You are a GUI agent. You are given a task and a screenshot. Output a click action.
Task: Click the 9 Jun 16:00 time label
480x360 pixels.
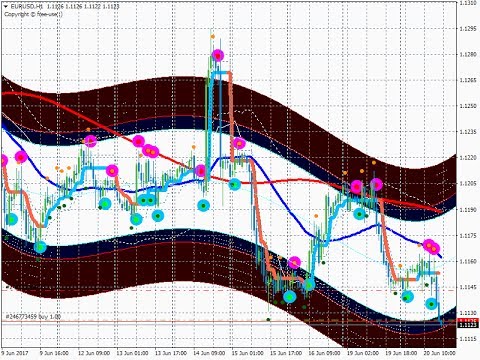tap(54, 353)
